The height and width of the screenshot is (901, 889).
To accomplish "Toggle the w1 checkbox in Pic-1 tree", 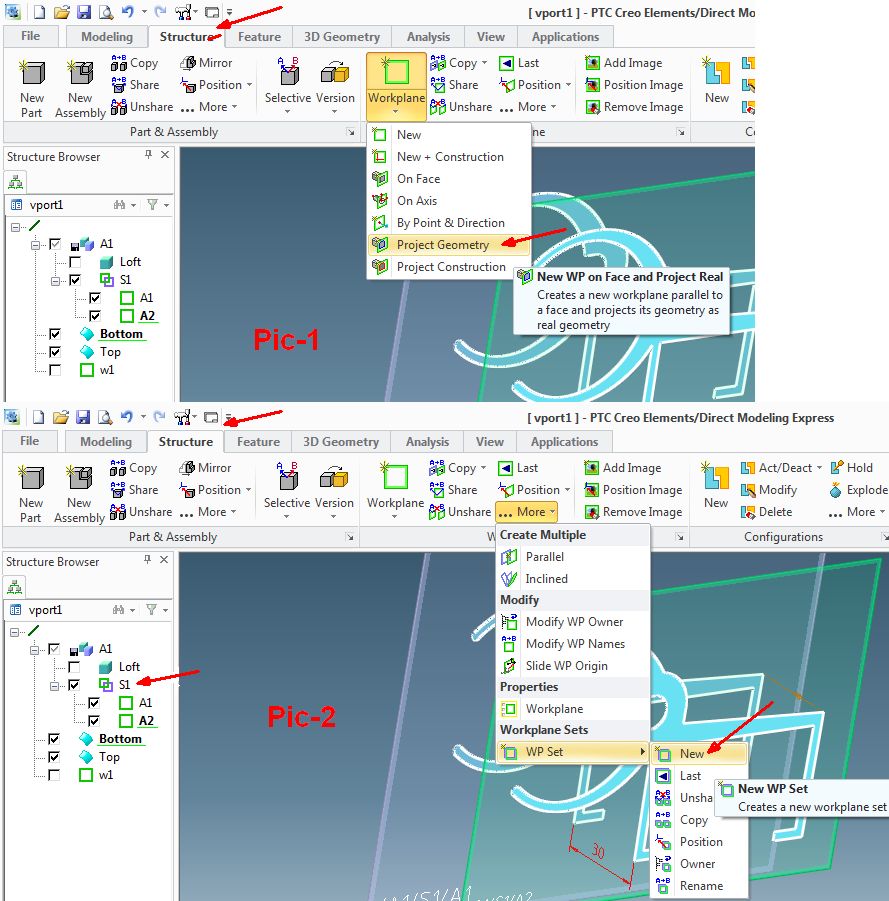I will pos(55,370).
